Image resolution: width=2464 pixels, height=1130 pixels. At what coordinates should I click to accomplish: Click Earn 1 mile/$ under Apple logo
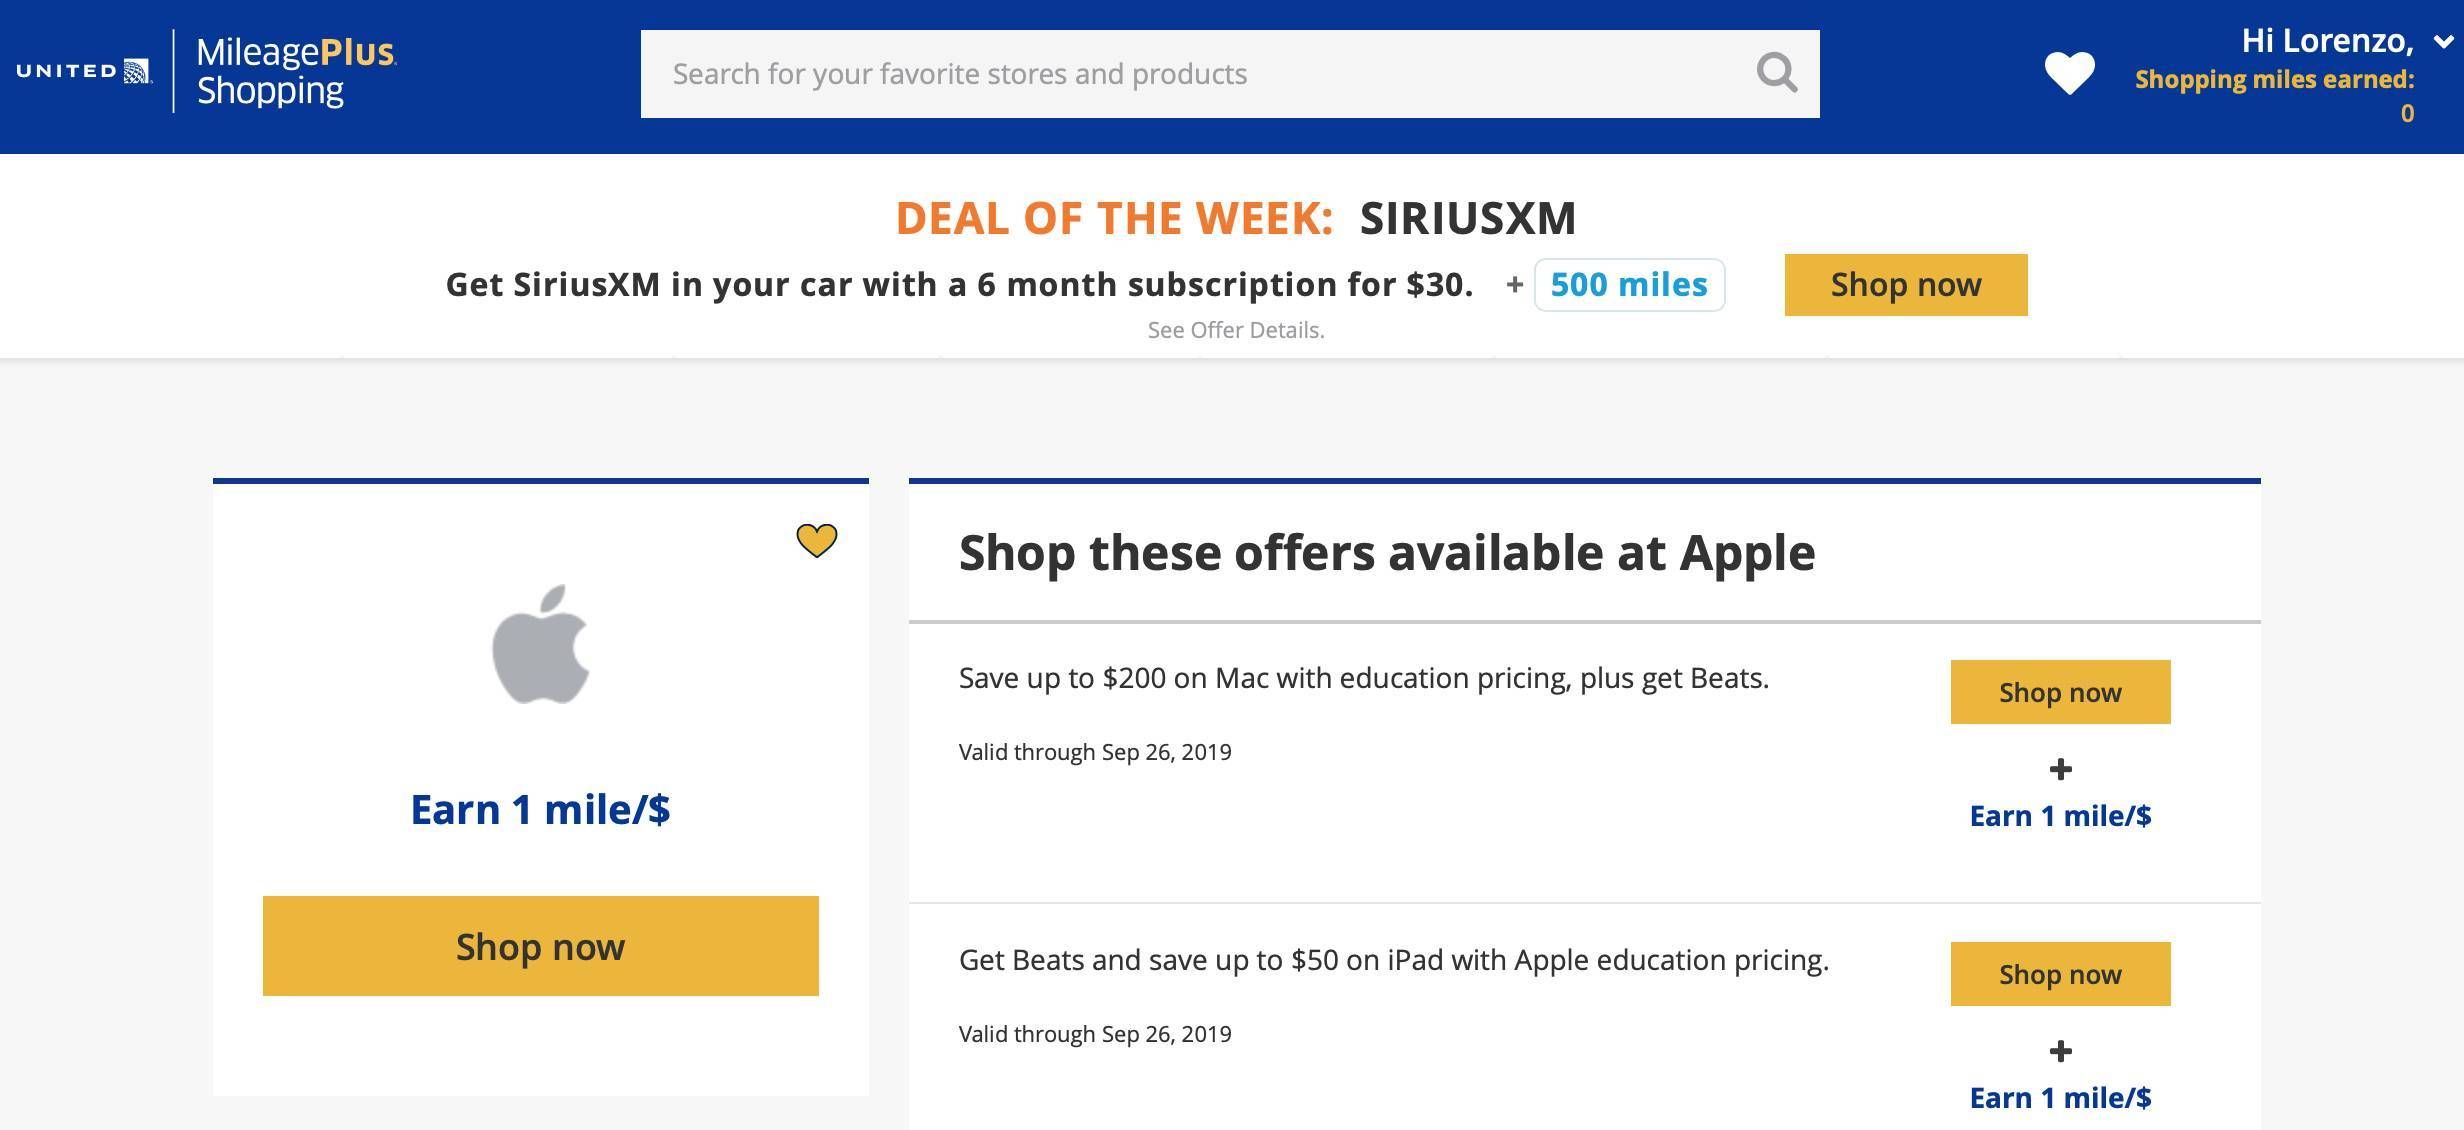(x=541, y=809)
